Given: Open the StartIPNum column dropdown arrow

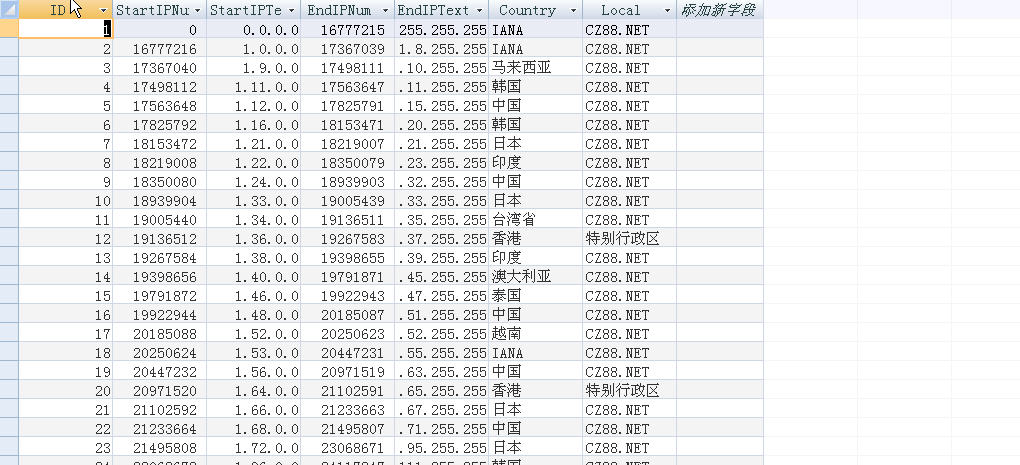Looking at the screenshot, I should (197, 10).
